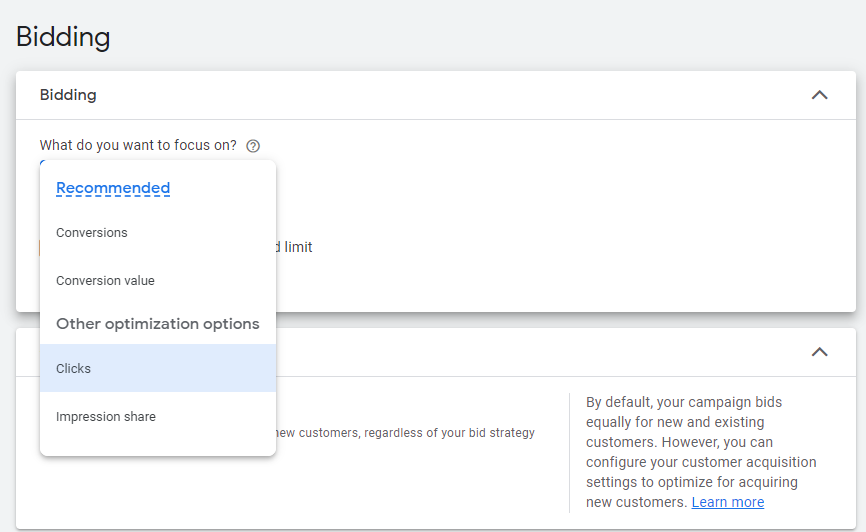Select Conversions from the focus dropdown
Image resolution: width=866 pixels, height=532 pixels.
pyautogui.click(x=92, y=233)
